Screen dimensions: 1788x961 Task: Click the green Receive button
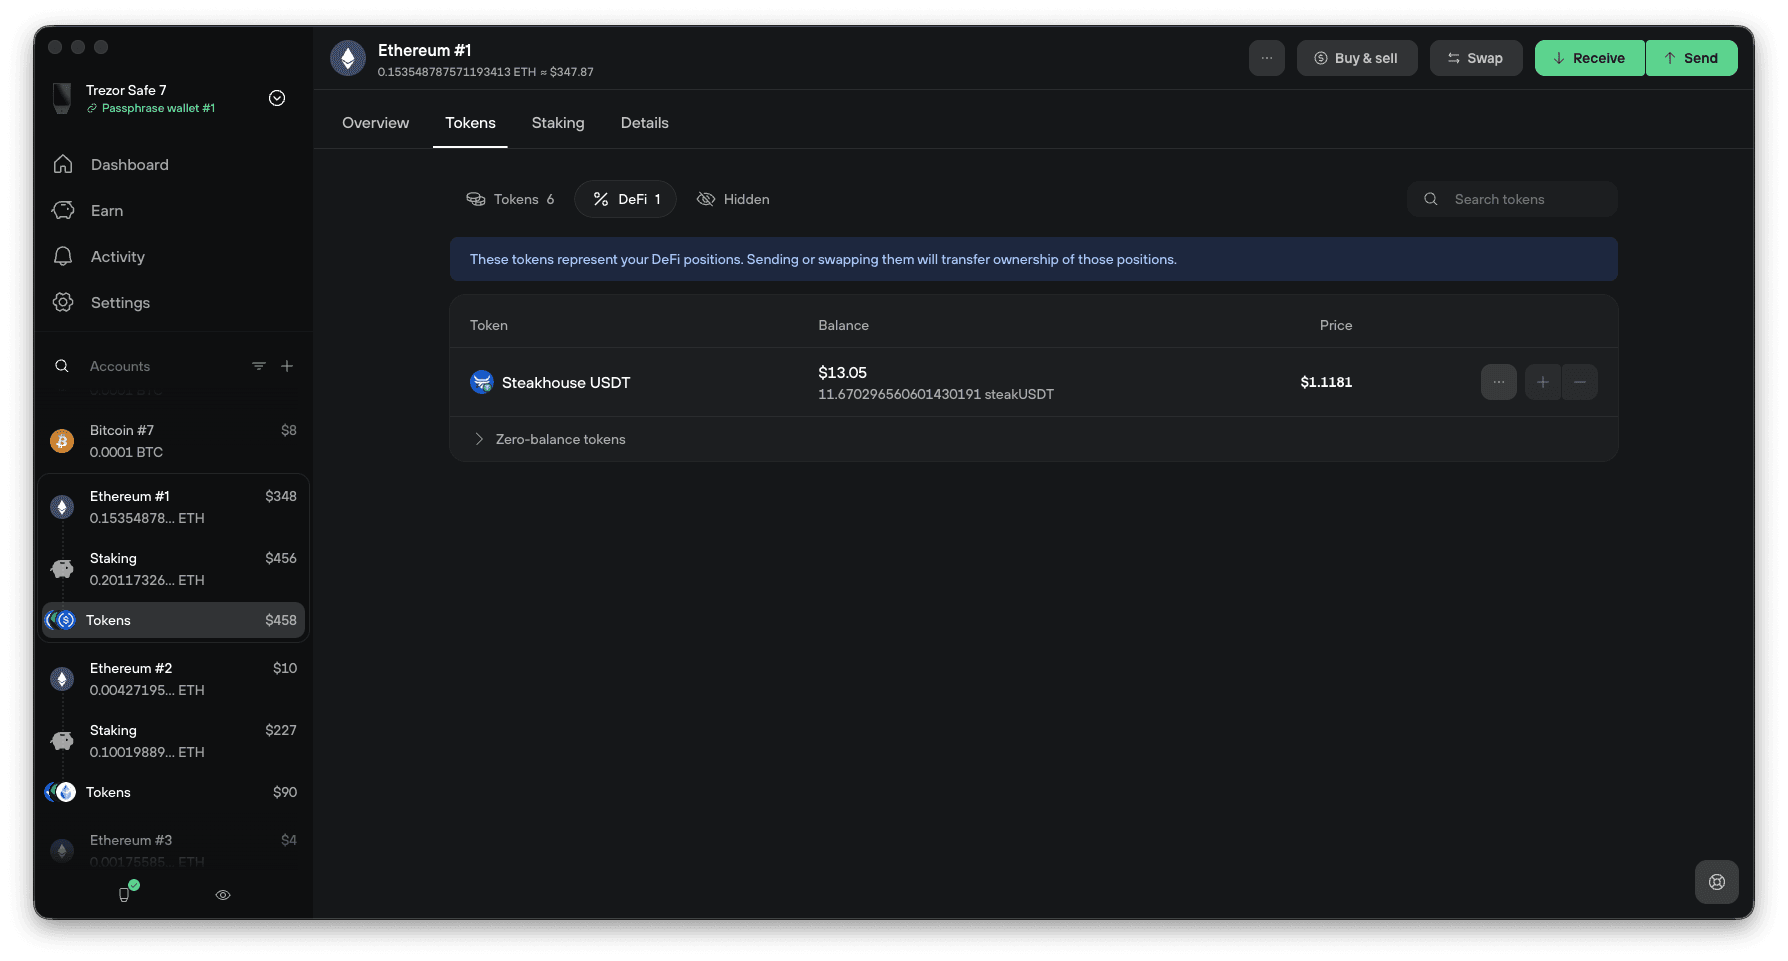coord(1590,58)
